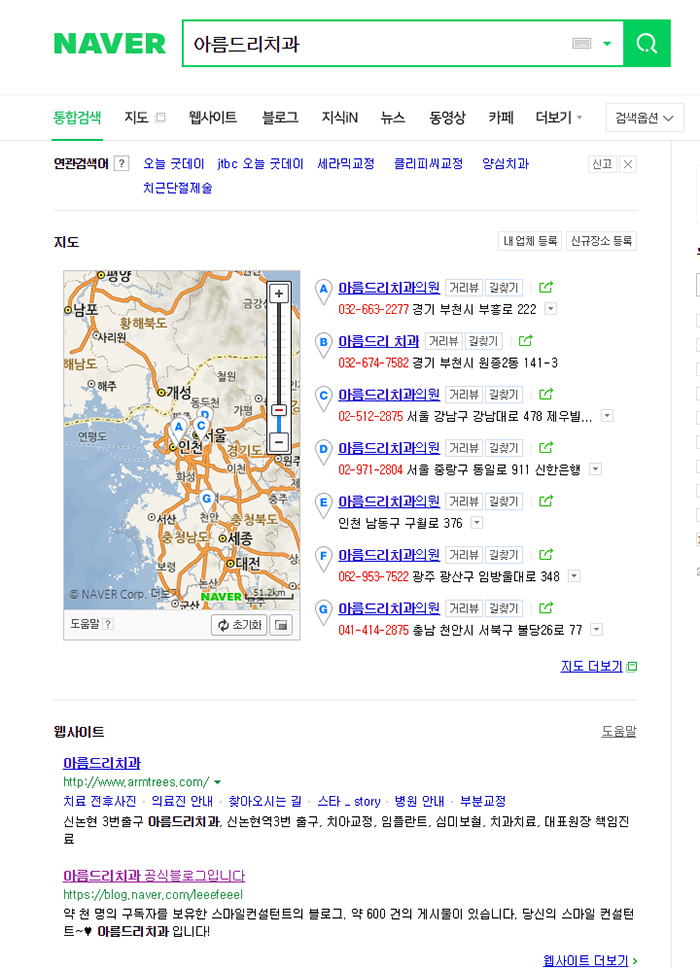700x968 pixels.
Task: Click the related search help question icon
Action: (x=122, y=164)
